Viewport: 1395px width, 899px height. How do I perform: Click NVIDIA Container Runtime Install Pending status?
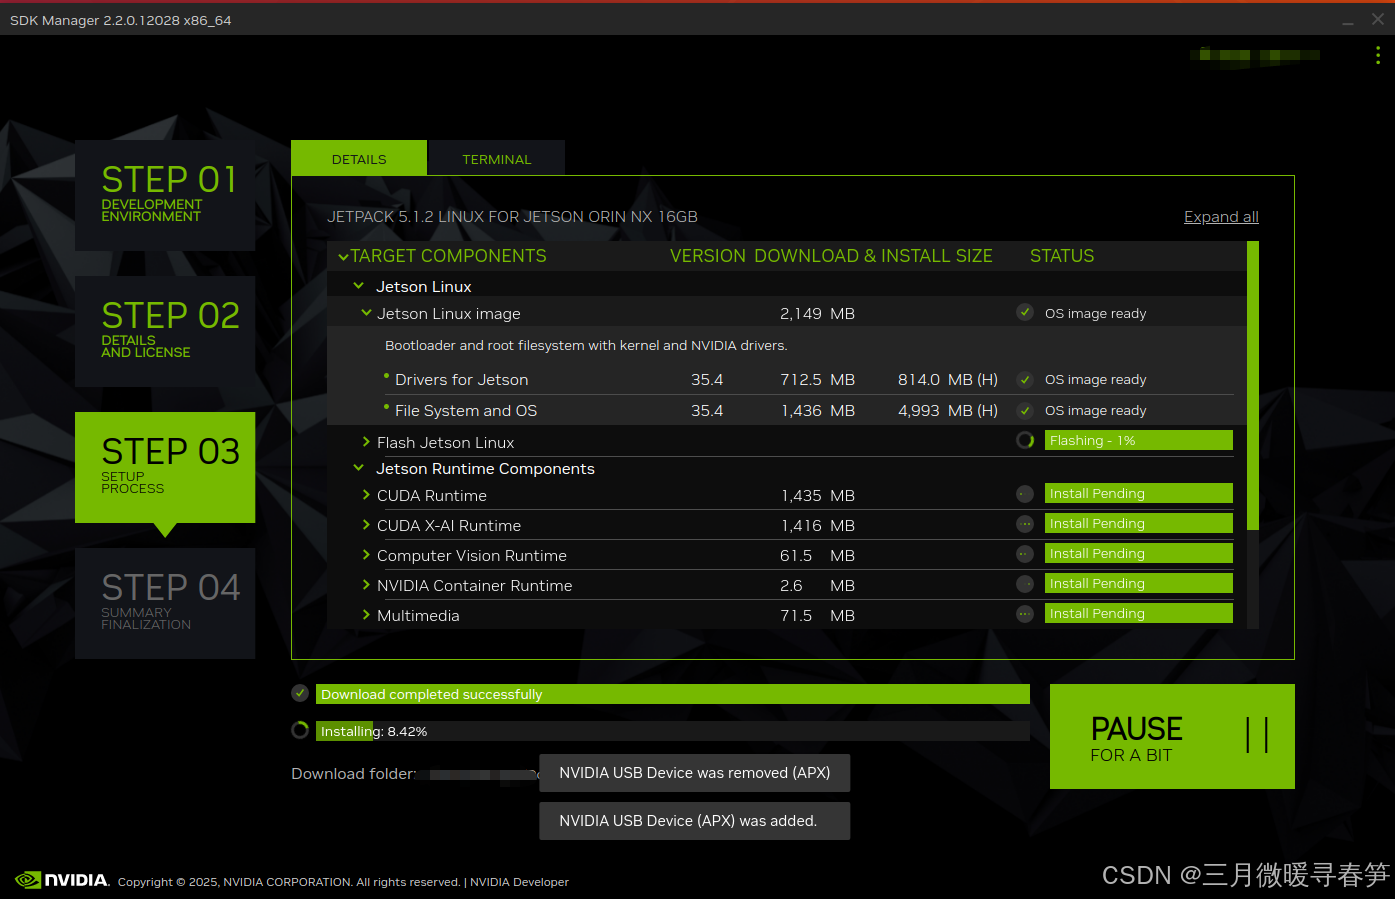pos(1138,583)
